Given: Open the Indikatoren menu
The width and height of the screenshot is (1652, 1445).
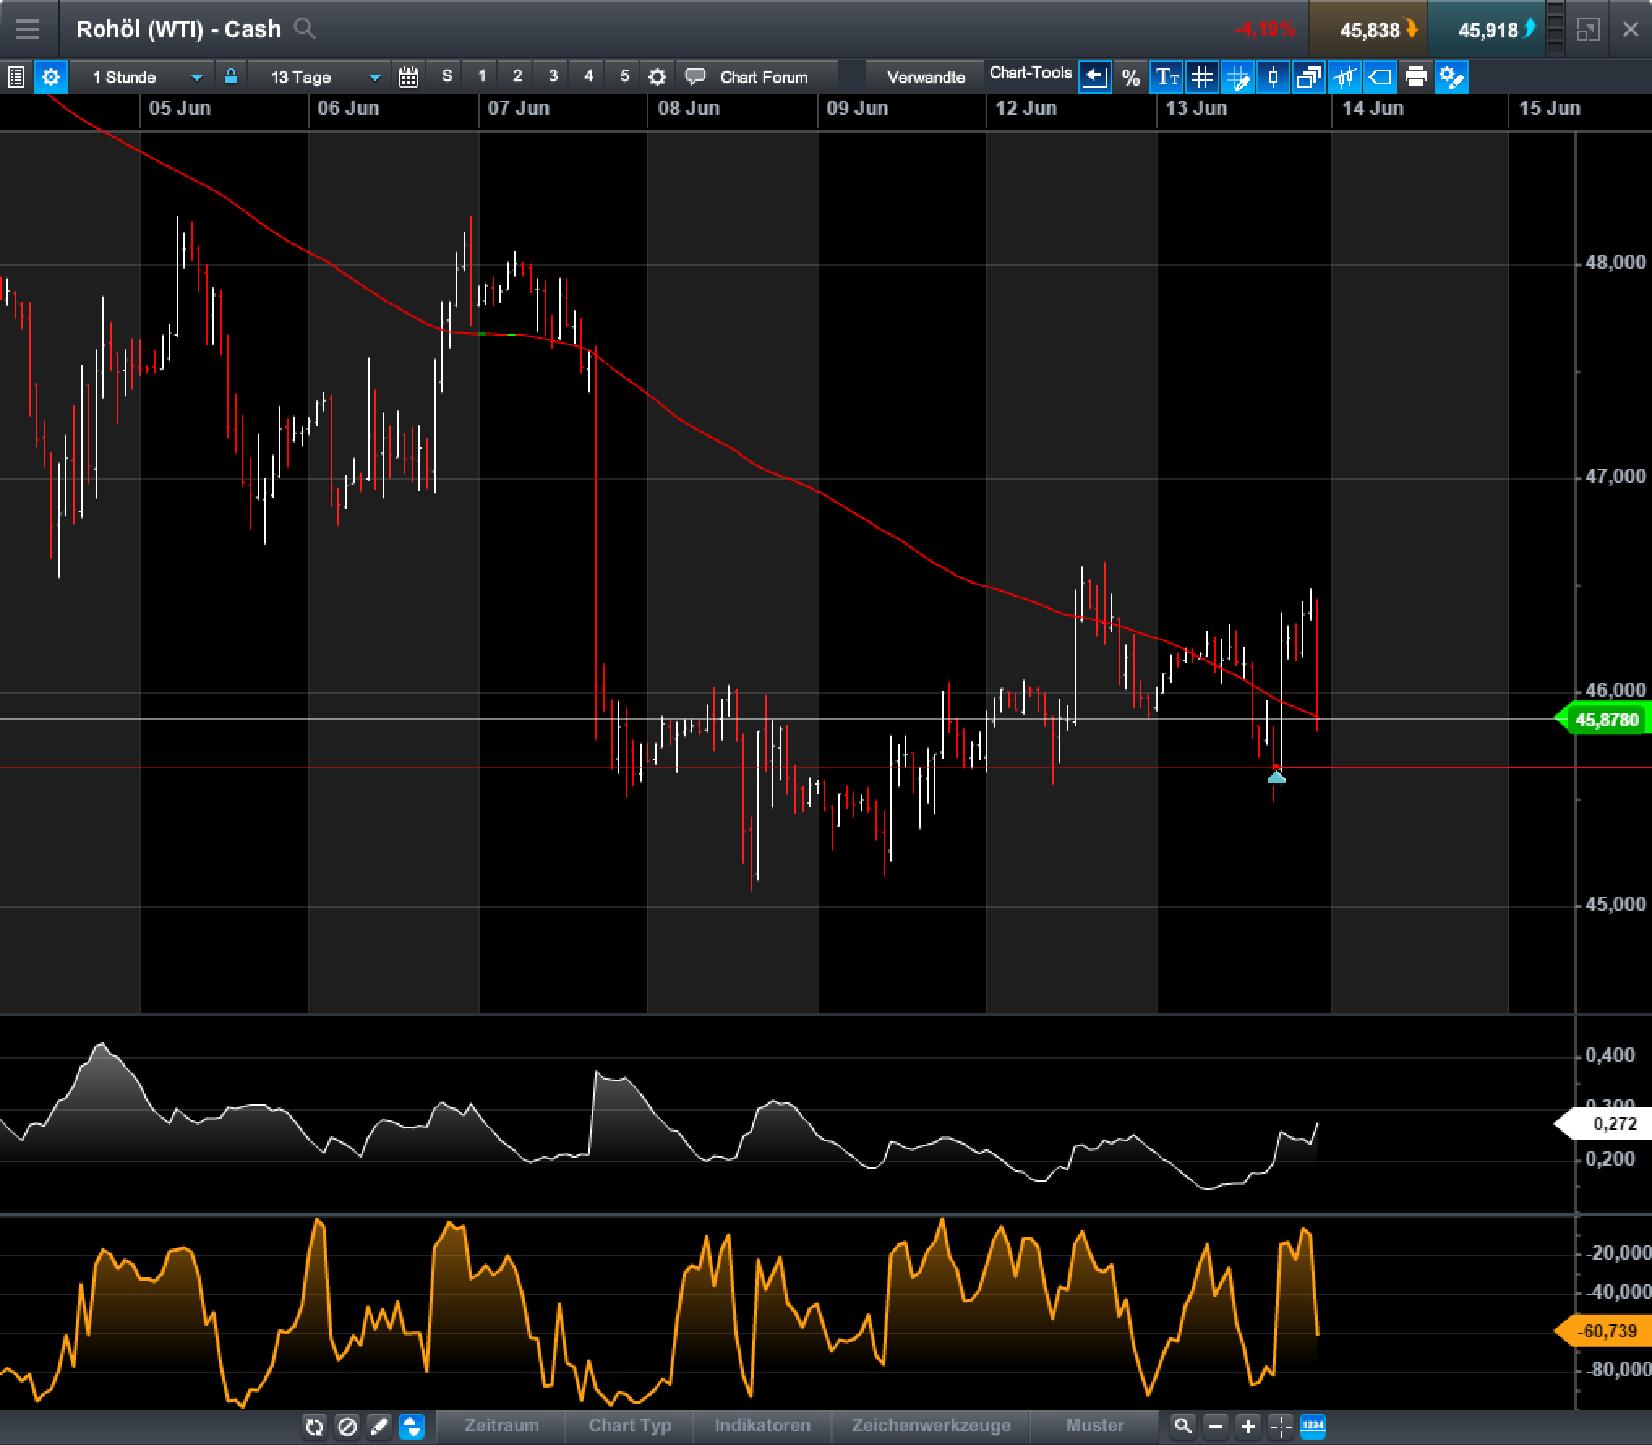Looking at the screenshot, I should tap(763, 1427).
